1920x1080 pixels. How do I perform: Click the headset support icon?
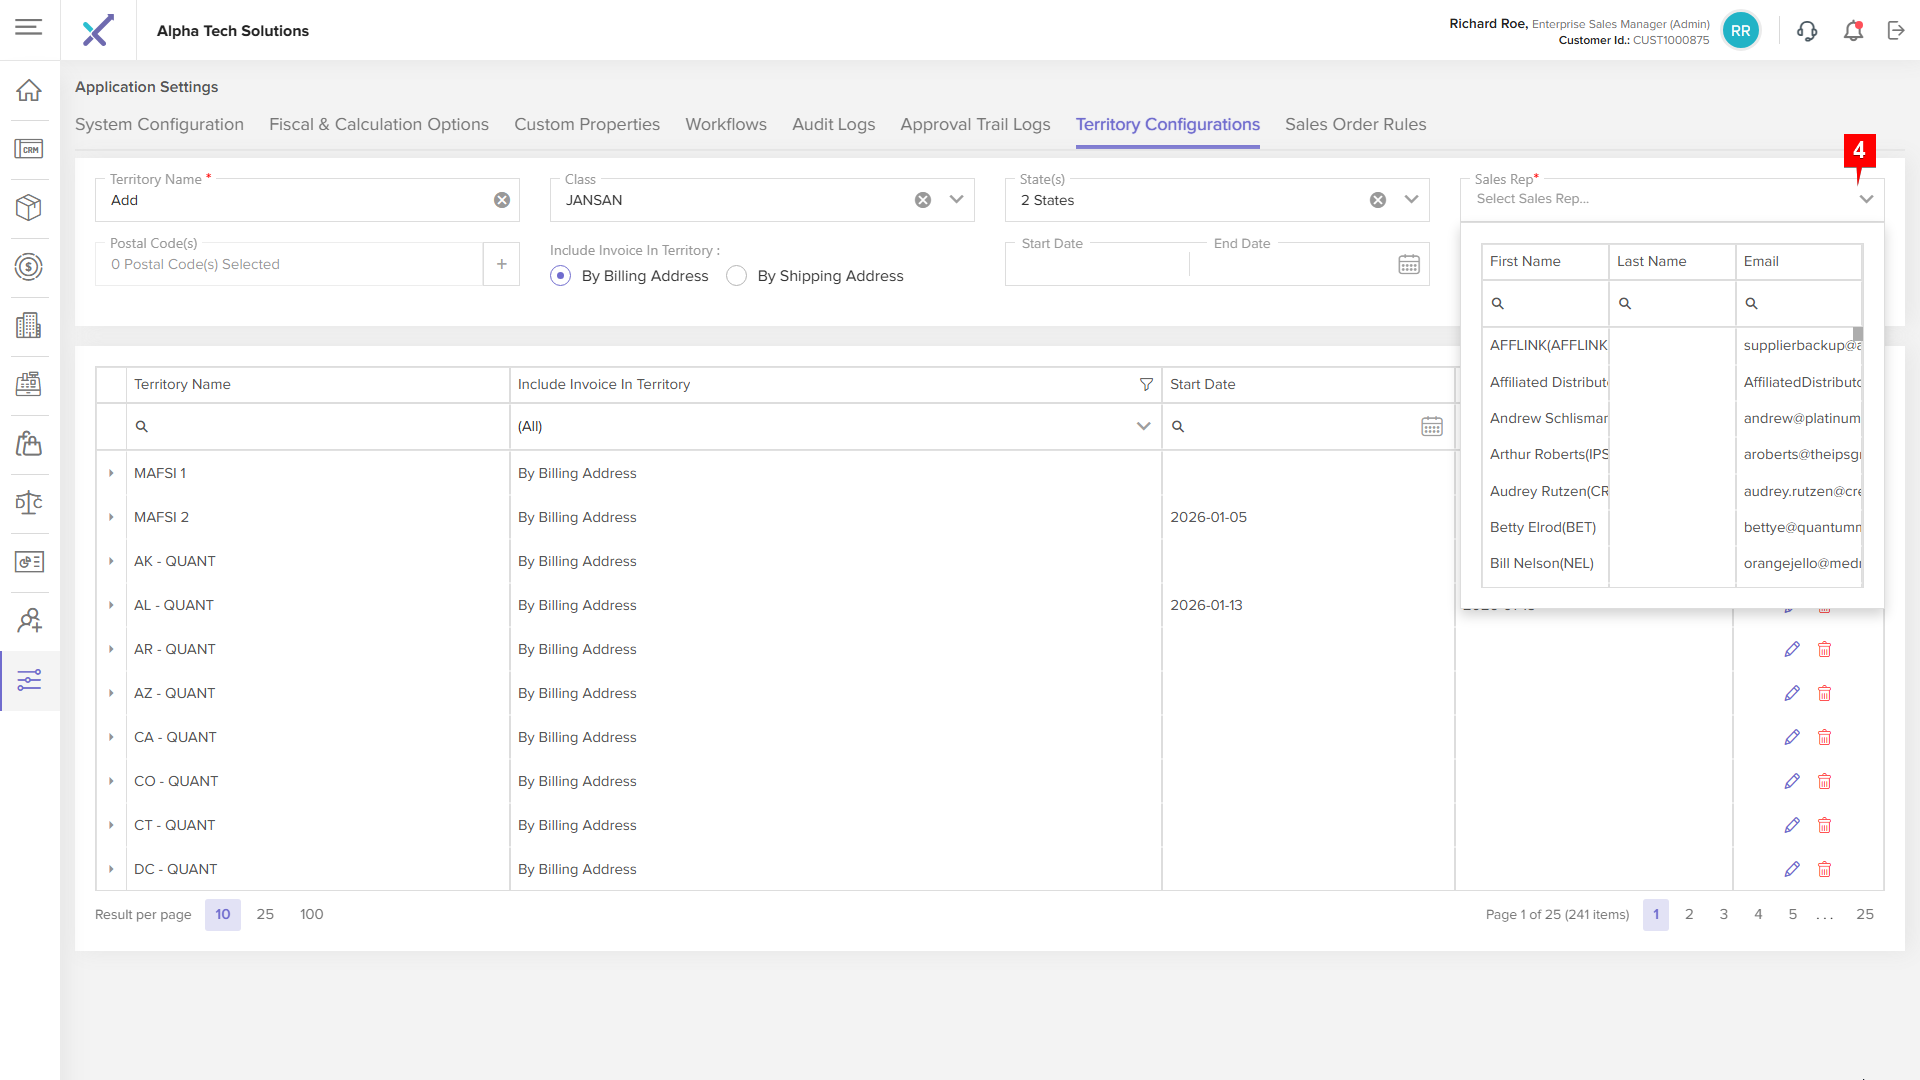pos(1807,31)
